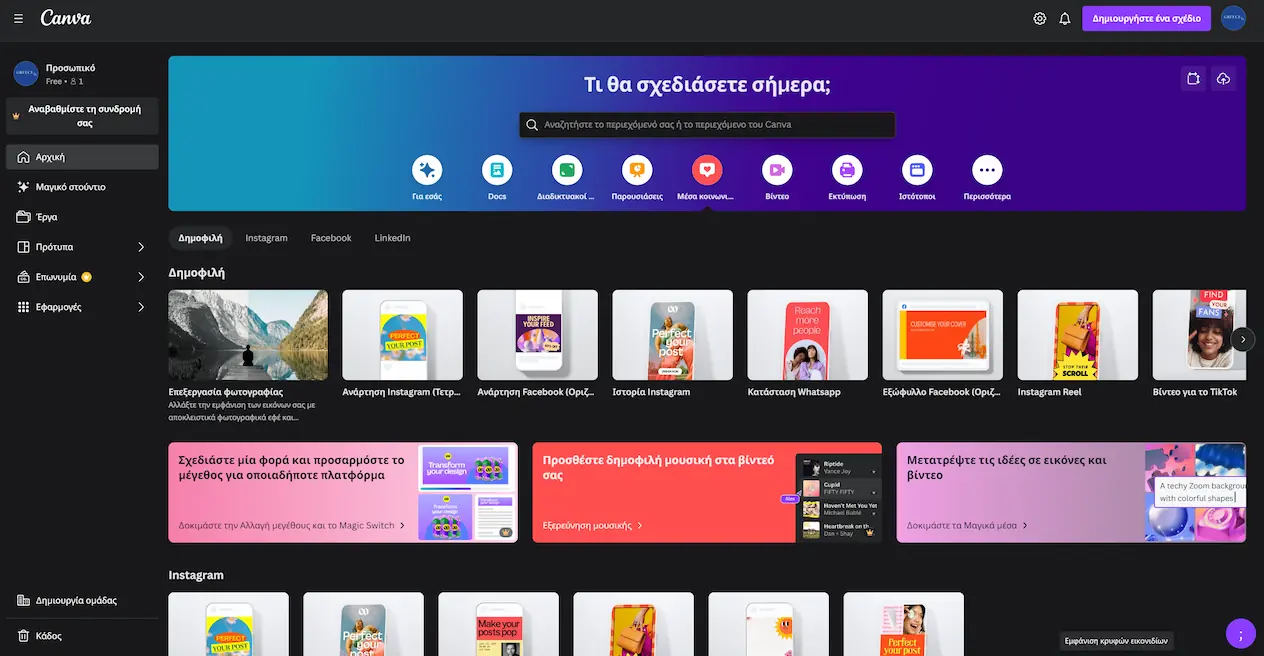This screenshot has width=1264, height=656.
Task: Click the Δημιουργήστε ένα σχέδιο button
Action: coord(1146,17)
